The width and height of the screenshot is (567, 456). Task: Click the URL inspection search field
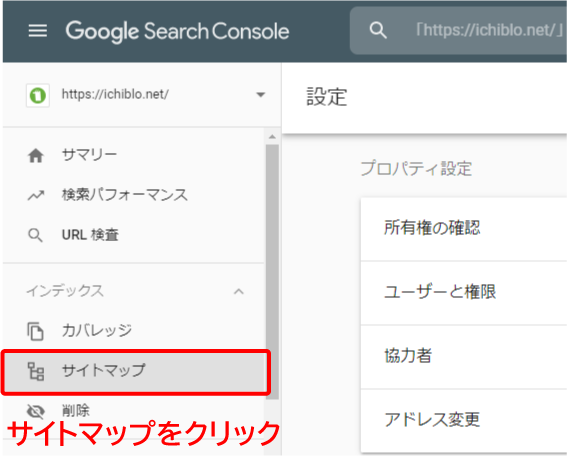coord(458,30)
